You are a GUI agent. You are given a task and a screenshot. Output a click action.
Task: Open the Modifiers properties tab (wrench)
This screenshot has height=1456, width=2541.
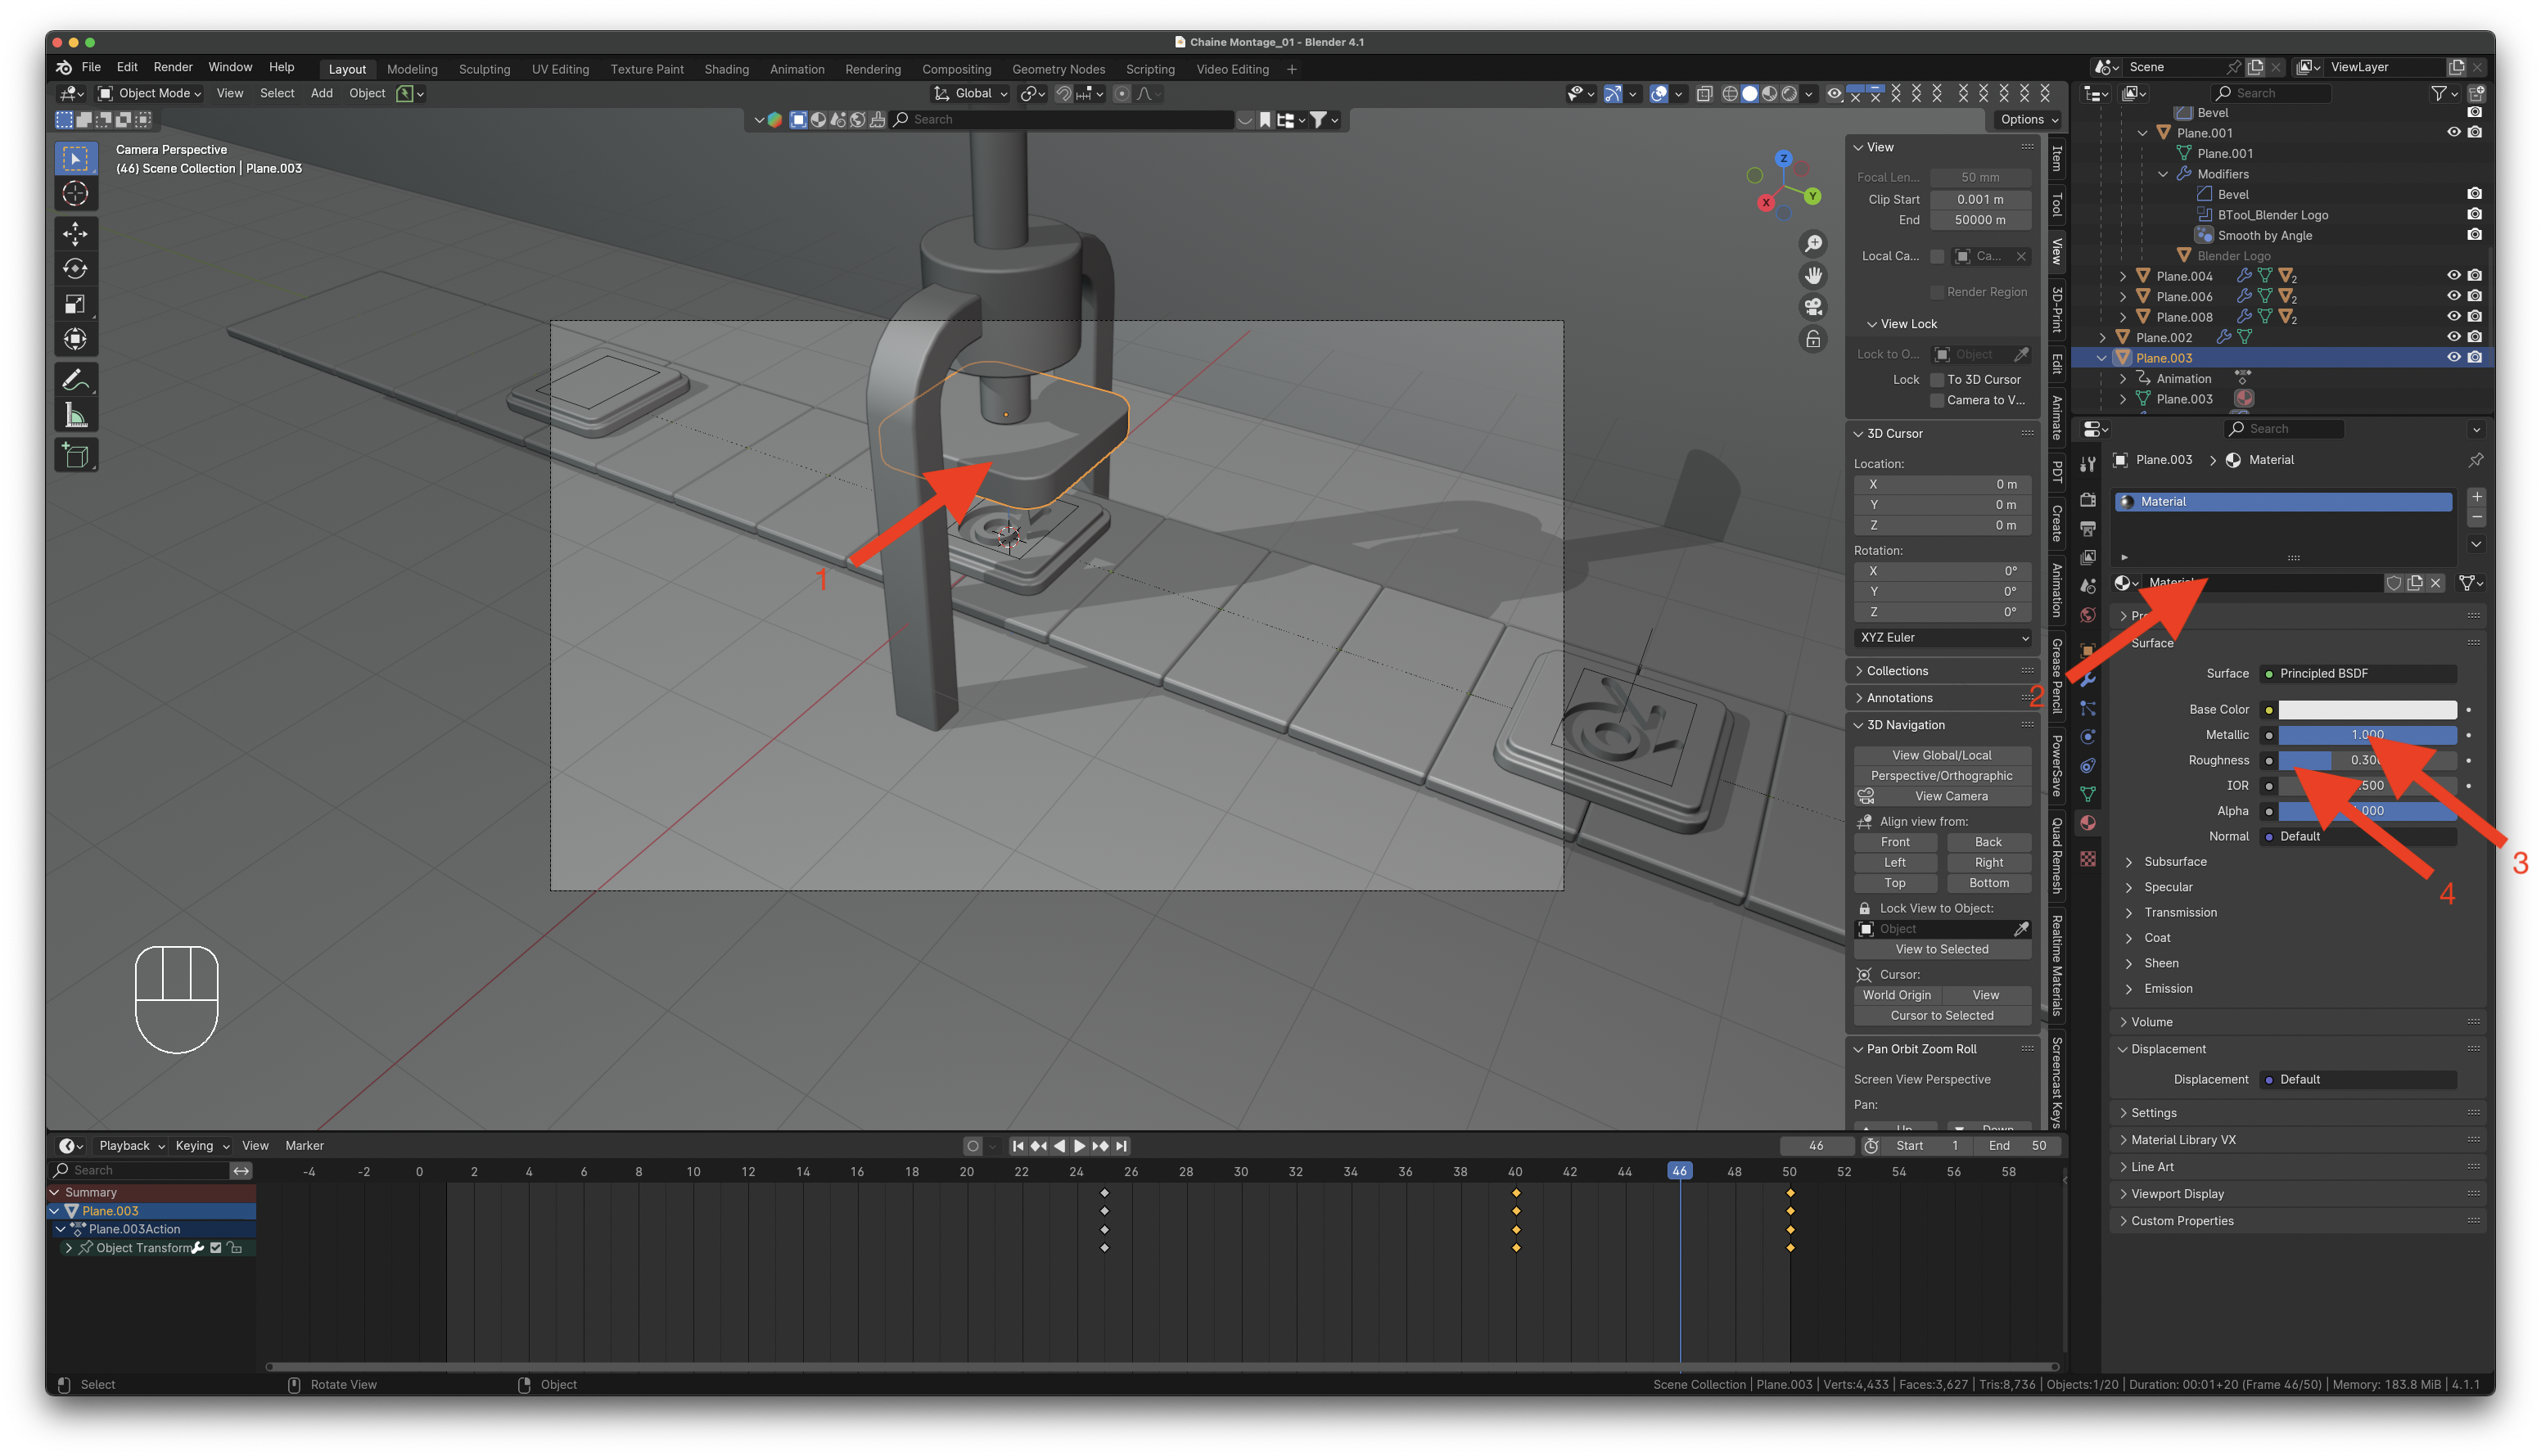[2087, 679]
